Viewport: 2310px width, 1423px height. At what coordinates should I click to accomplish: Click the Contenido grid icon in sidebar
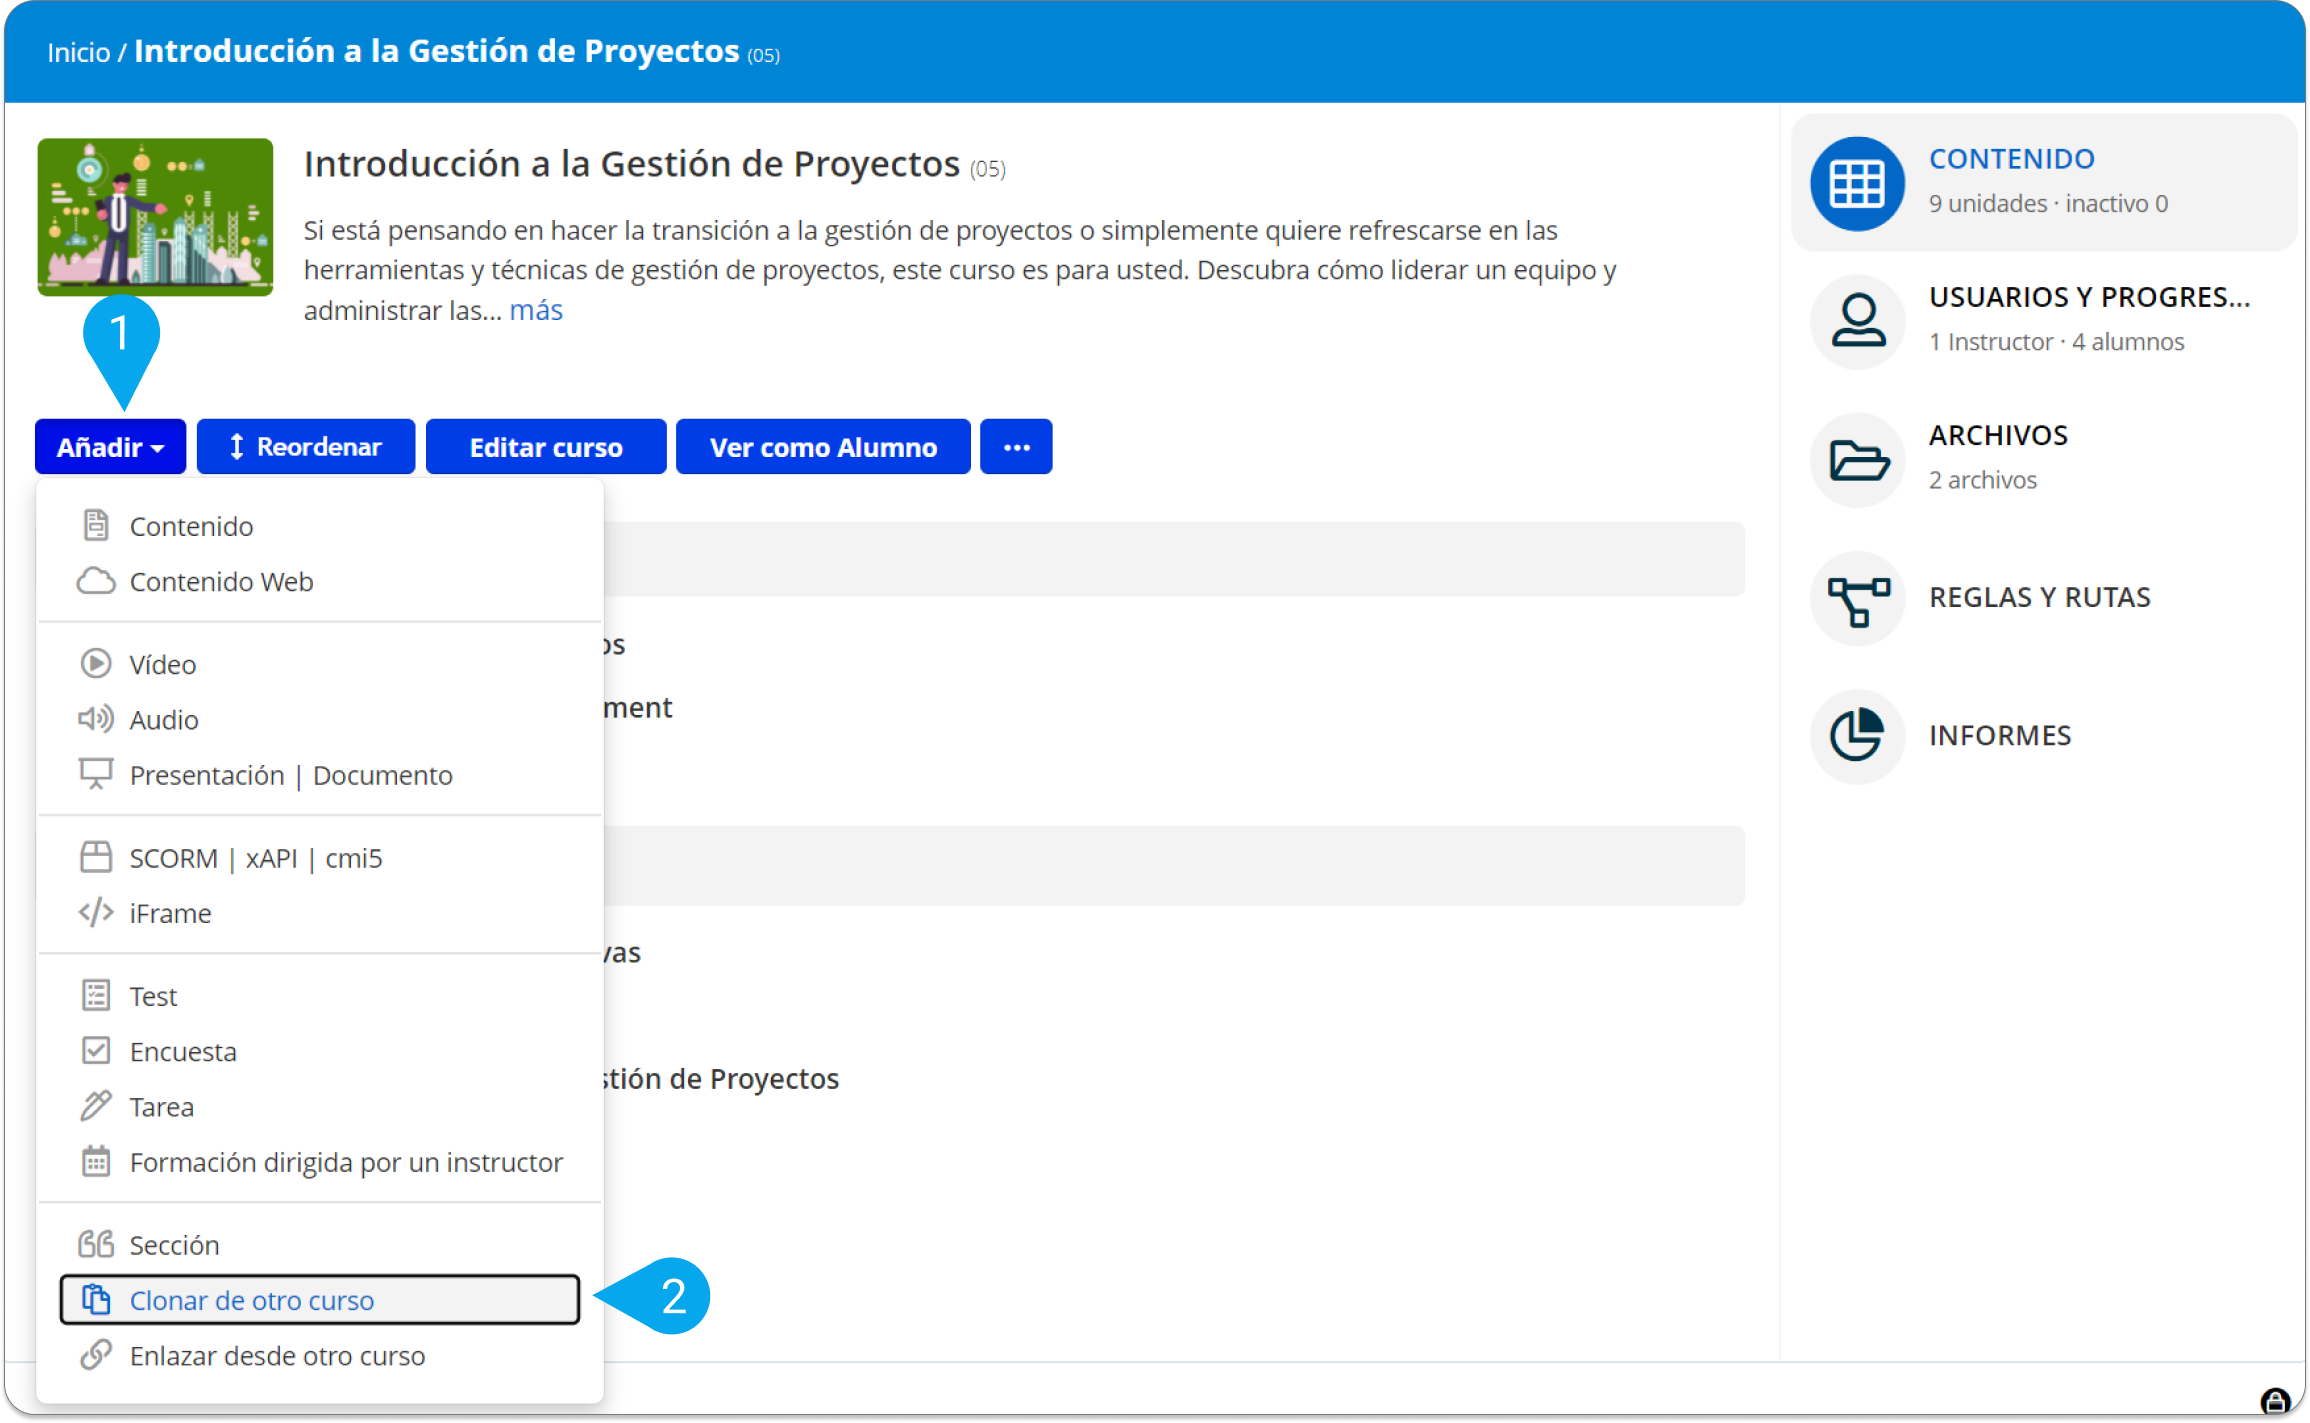pos(1857,184)
